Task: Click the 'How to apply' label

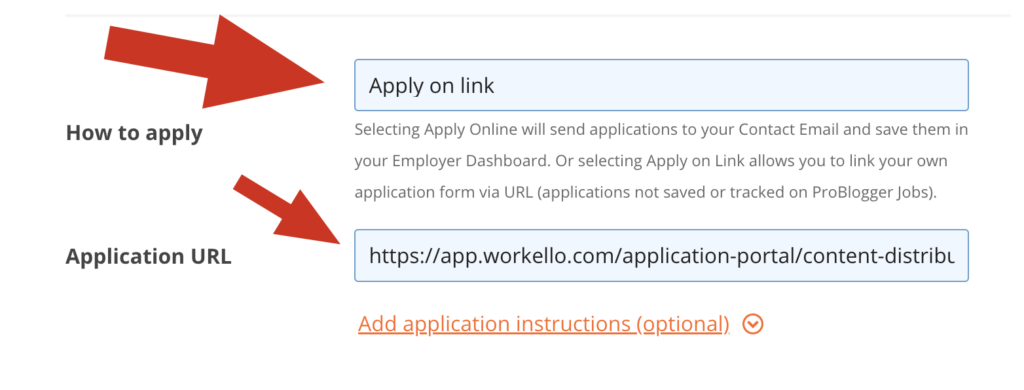Action: 134,133
